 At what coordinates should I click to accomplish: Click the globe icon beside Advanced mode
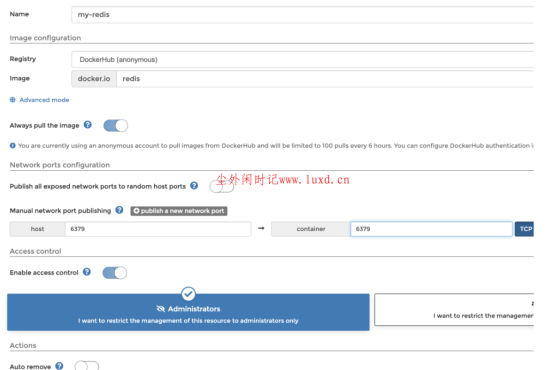pos(13,100)
